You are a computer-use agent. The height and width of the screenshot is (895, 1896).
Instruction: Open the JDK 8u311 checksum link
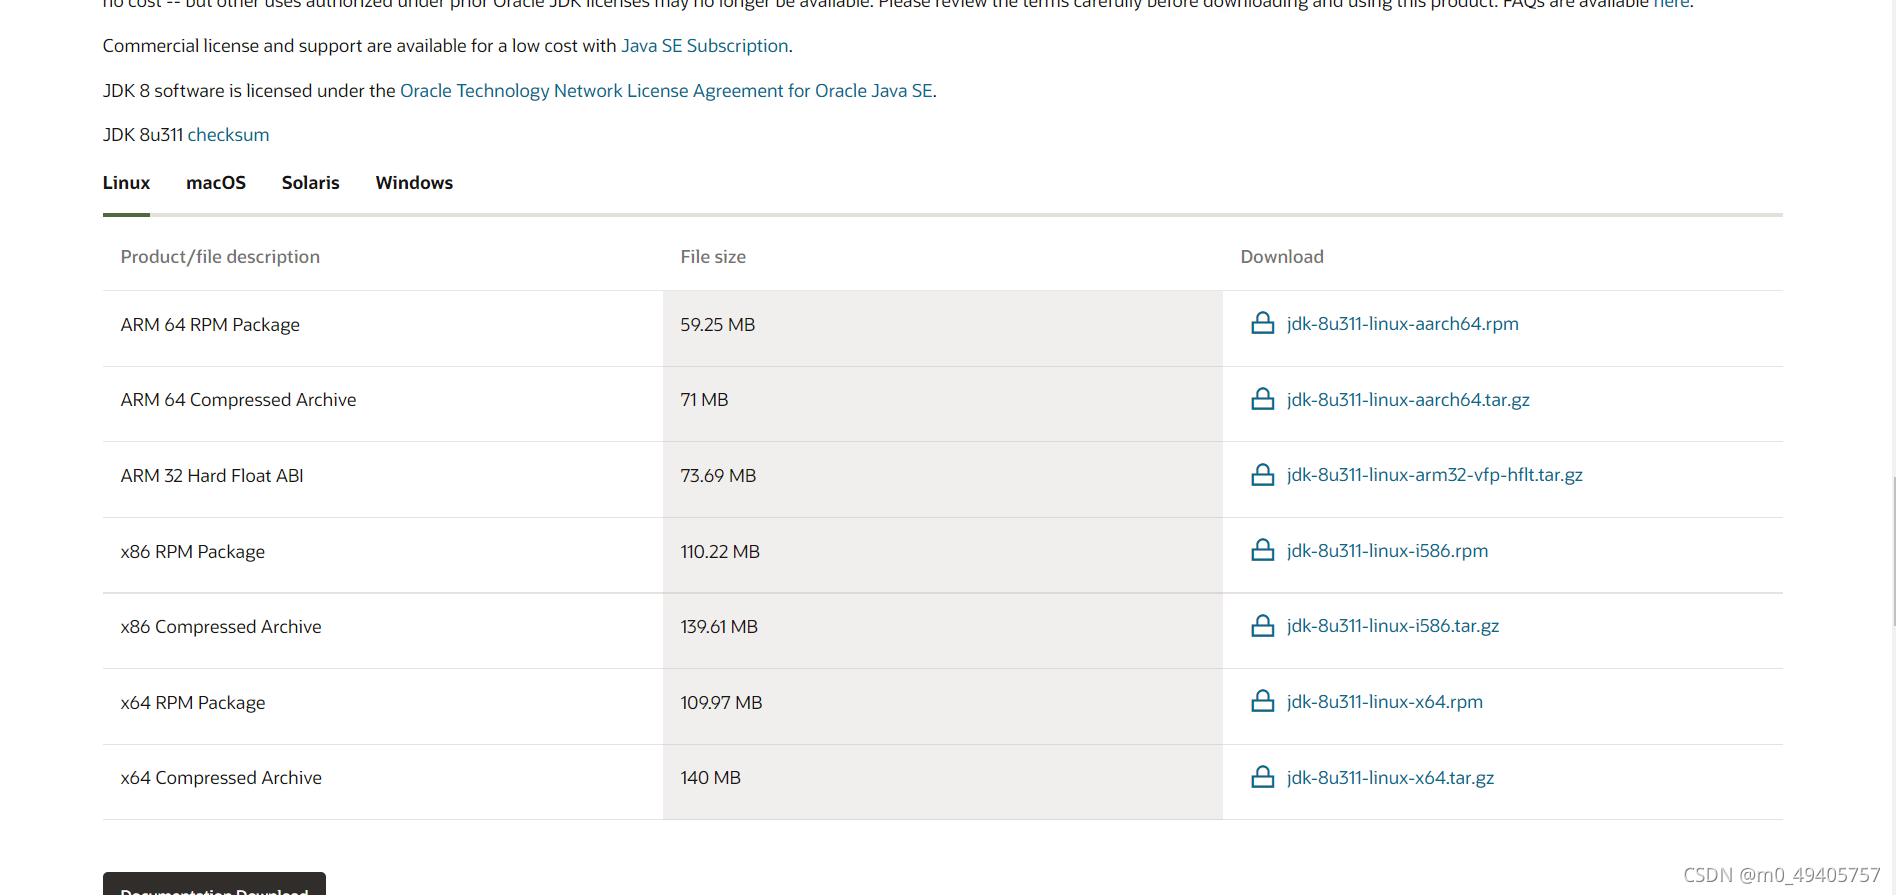click(x=228, y=135)
